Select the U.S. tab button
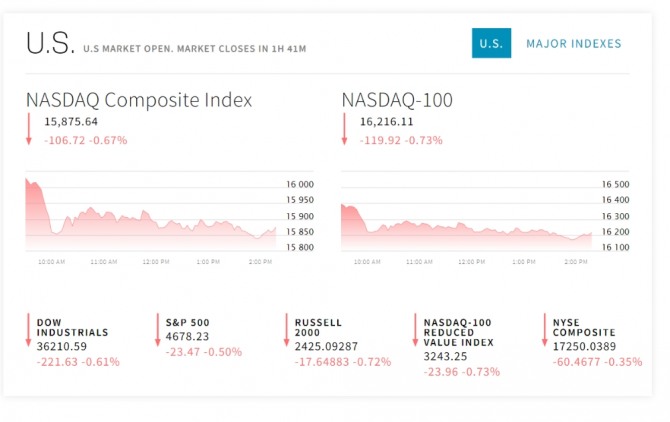 490,44
